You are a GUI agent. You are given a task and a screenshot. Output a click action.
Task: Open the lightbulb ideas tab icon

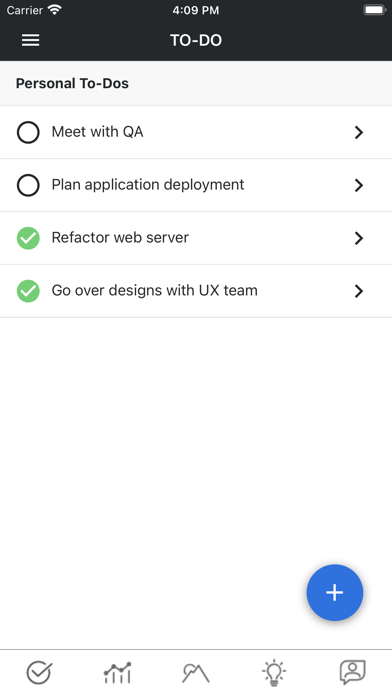click(x=274, y=672)
